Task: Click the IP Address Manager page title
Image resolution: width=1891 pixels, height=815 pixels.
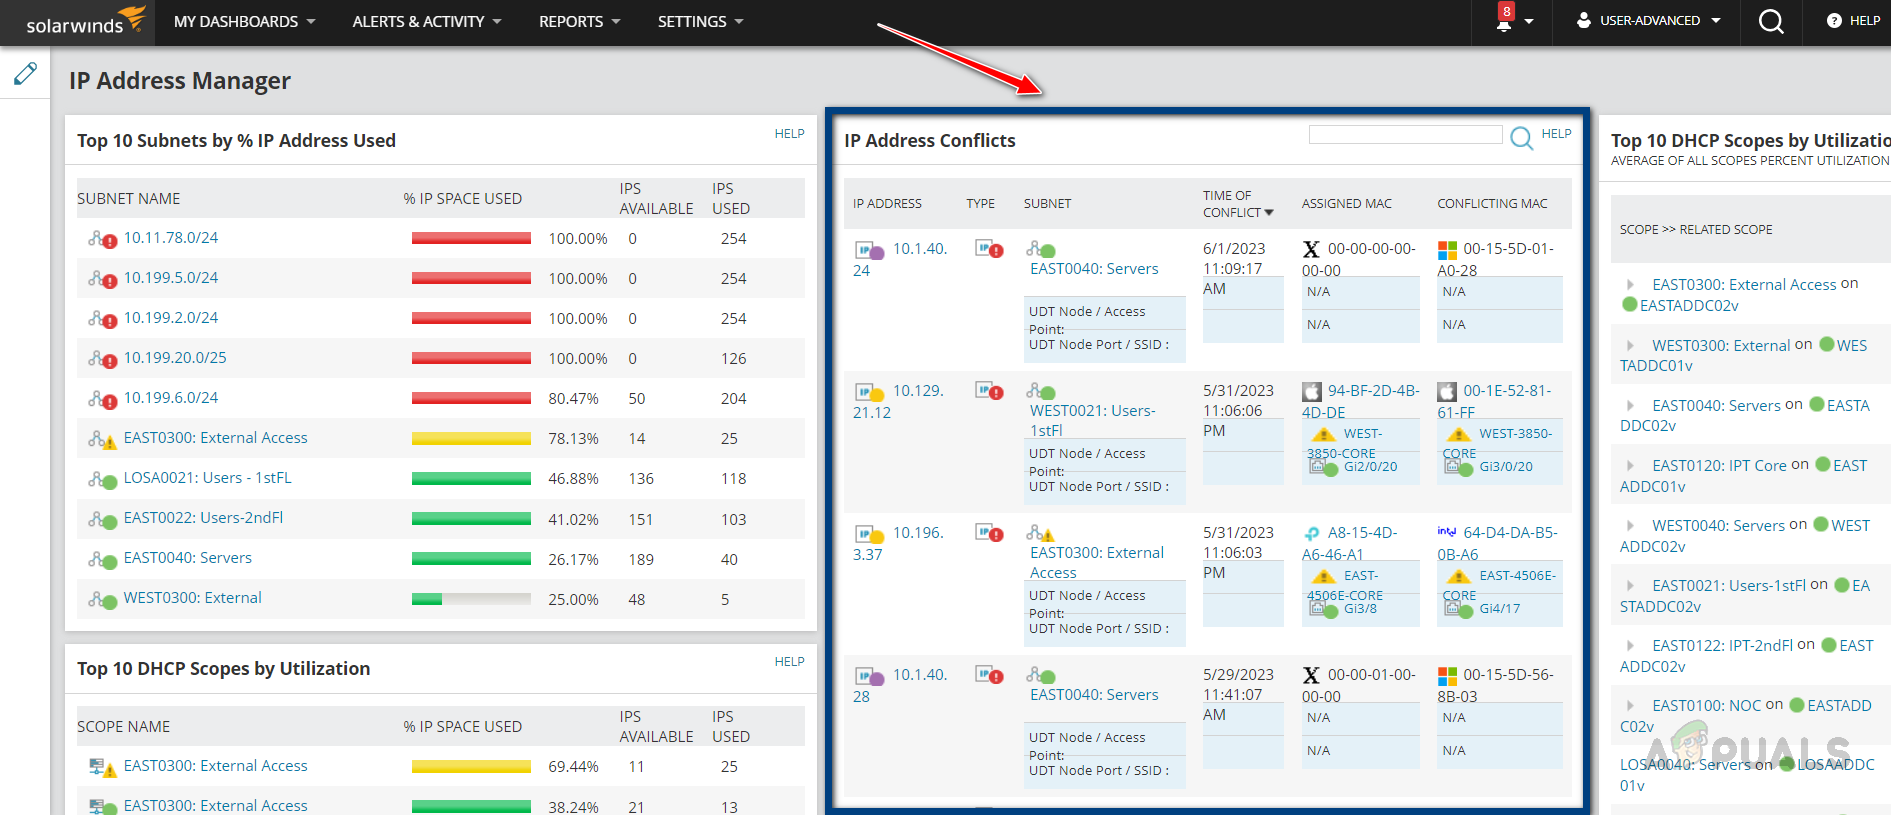Action: (x=180, y=81)
